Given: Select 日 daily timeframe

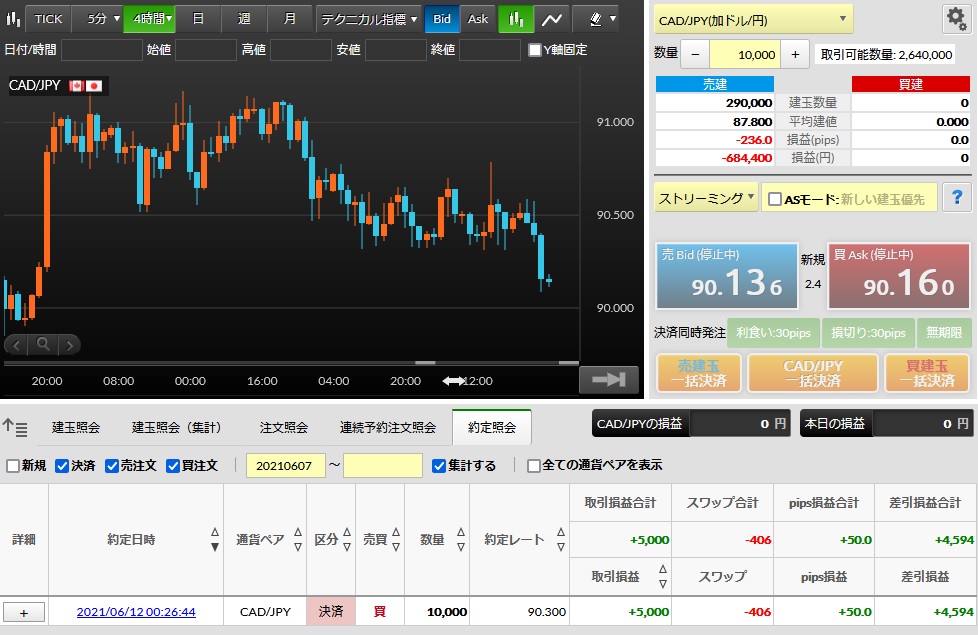Looking at the screenshot, I should point(198,19).
